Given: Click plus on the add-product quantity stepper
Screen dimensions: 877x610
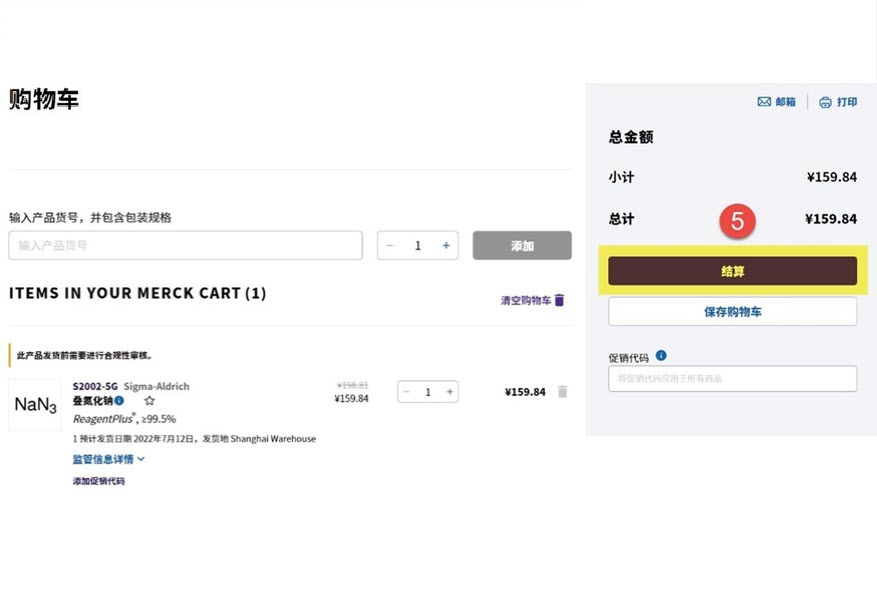Looking at the screenshot, I should tap(446, 245).
